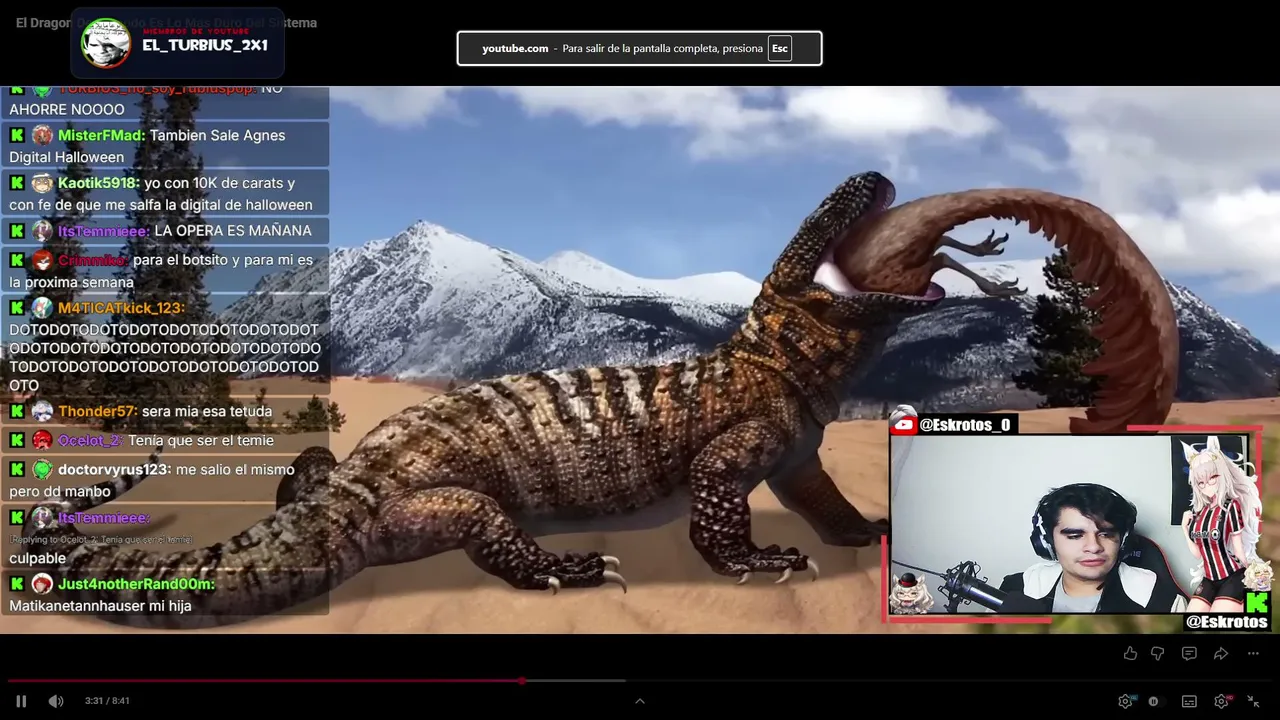The width and height of the screenshot is (1280, 720).
Task: Click the 'Matikanetannhauser mi hija' message
Action: point(100,606)
